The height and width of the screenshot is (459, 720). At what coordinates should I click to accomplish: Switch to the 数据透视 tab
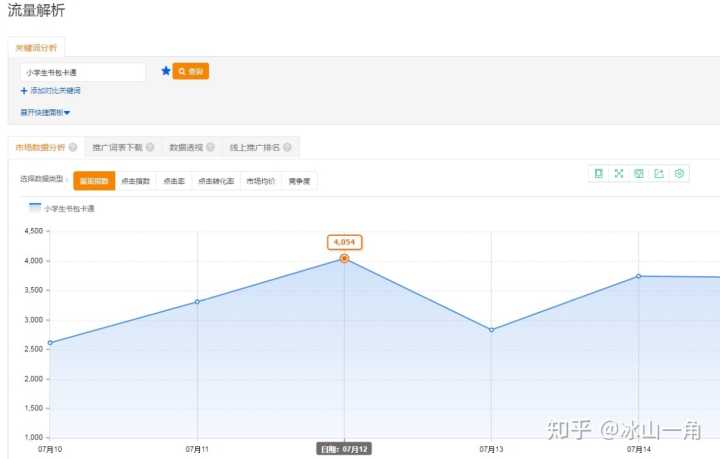[186, 147]
